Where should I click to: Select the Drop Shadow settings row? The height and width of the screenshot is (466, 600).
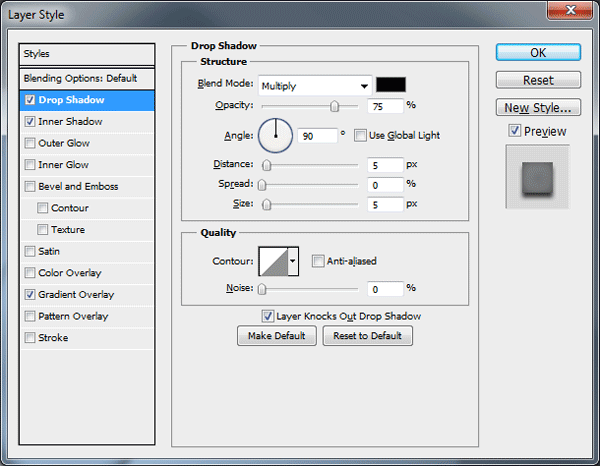(87, 100)
